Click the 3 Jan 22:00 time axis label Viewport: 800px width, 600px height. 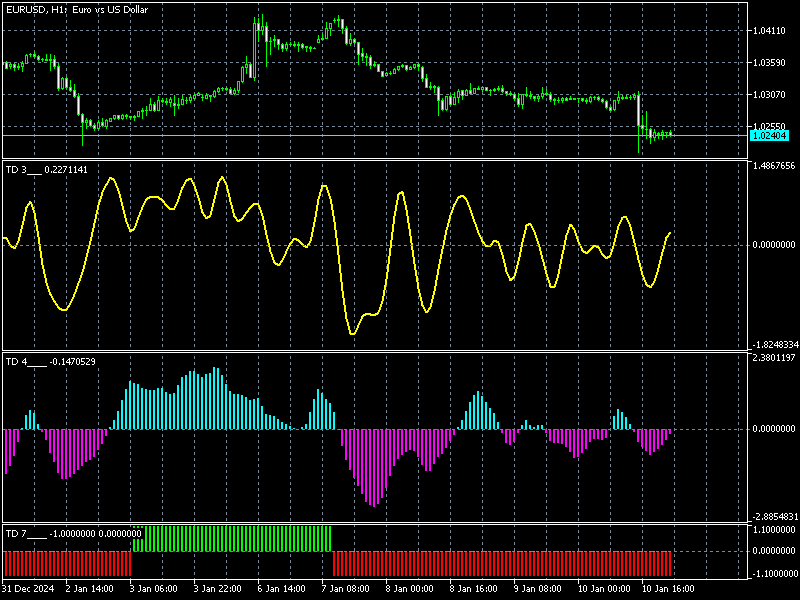pyautogui.click(x=217, y=589)
